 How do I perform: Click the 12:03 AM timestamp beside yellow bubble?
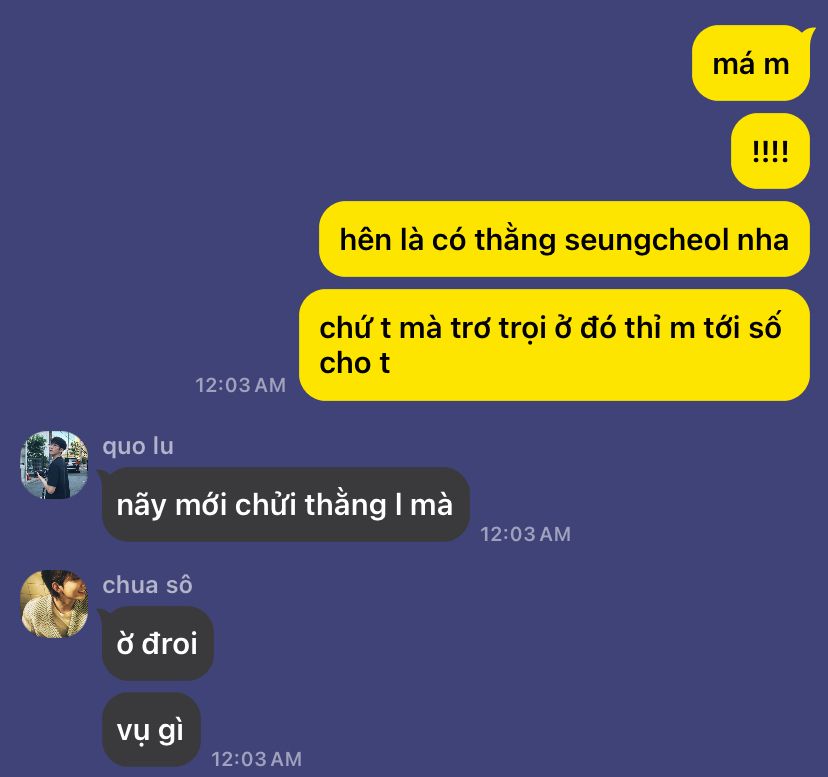240,385
